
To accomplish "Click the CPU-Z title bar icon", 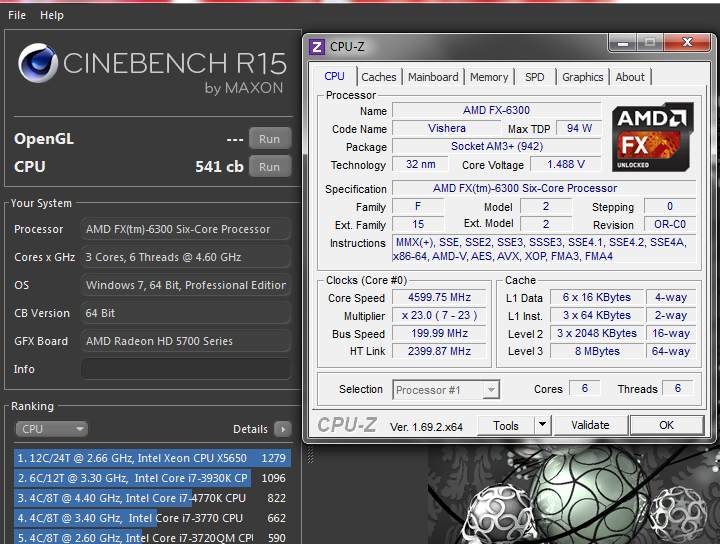I will pyautogui.click(x=317, y=46).
